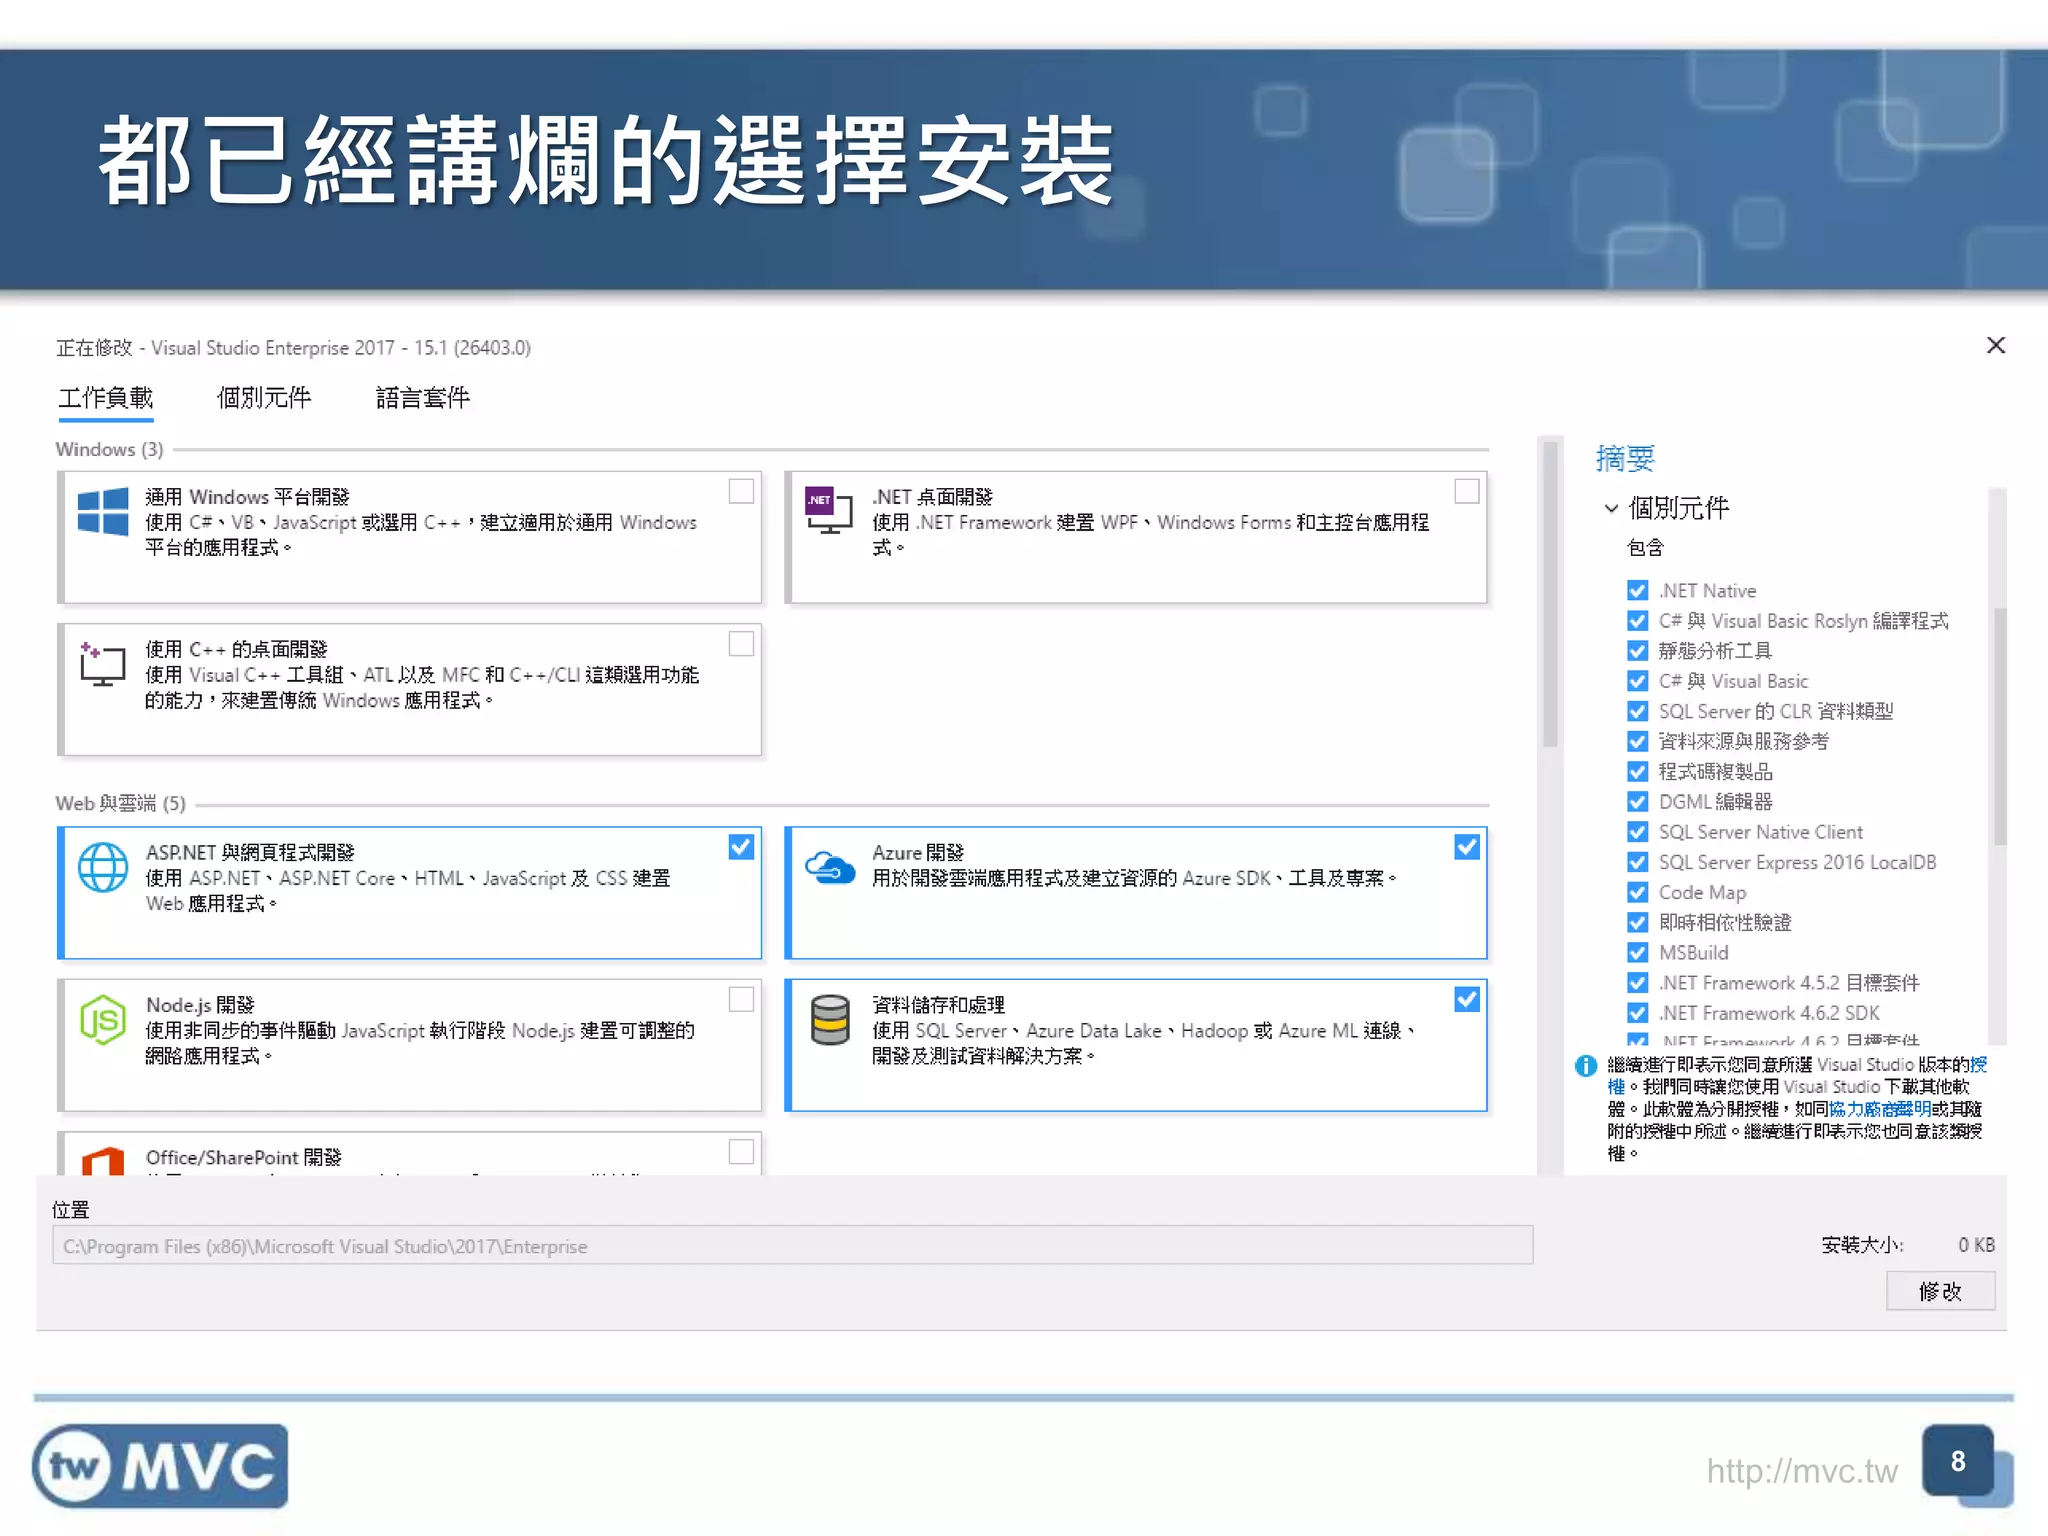Click the 摘要 summary heading
This screenshot has width=2048, height=1536.
[1625, 458]
